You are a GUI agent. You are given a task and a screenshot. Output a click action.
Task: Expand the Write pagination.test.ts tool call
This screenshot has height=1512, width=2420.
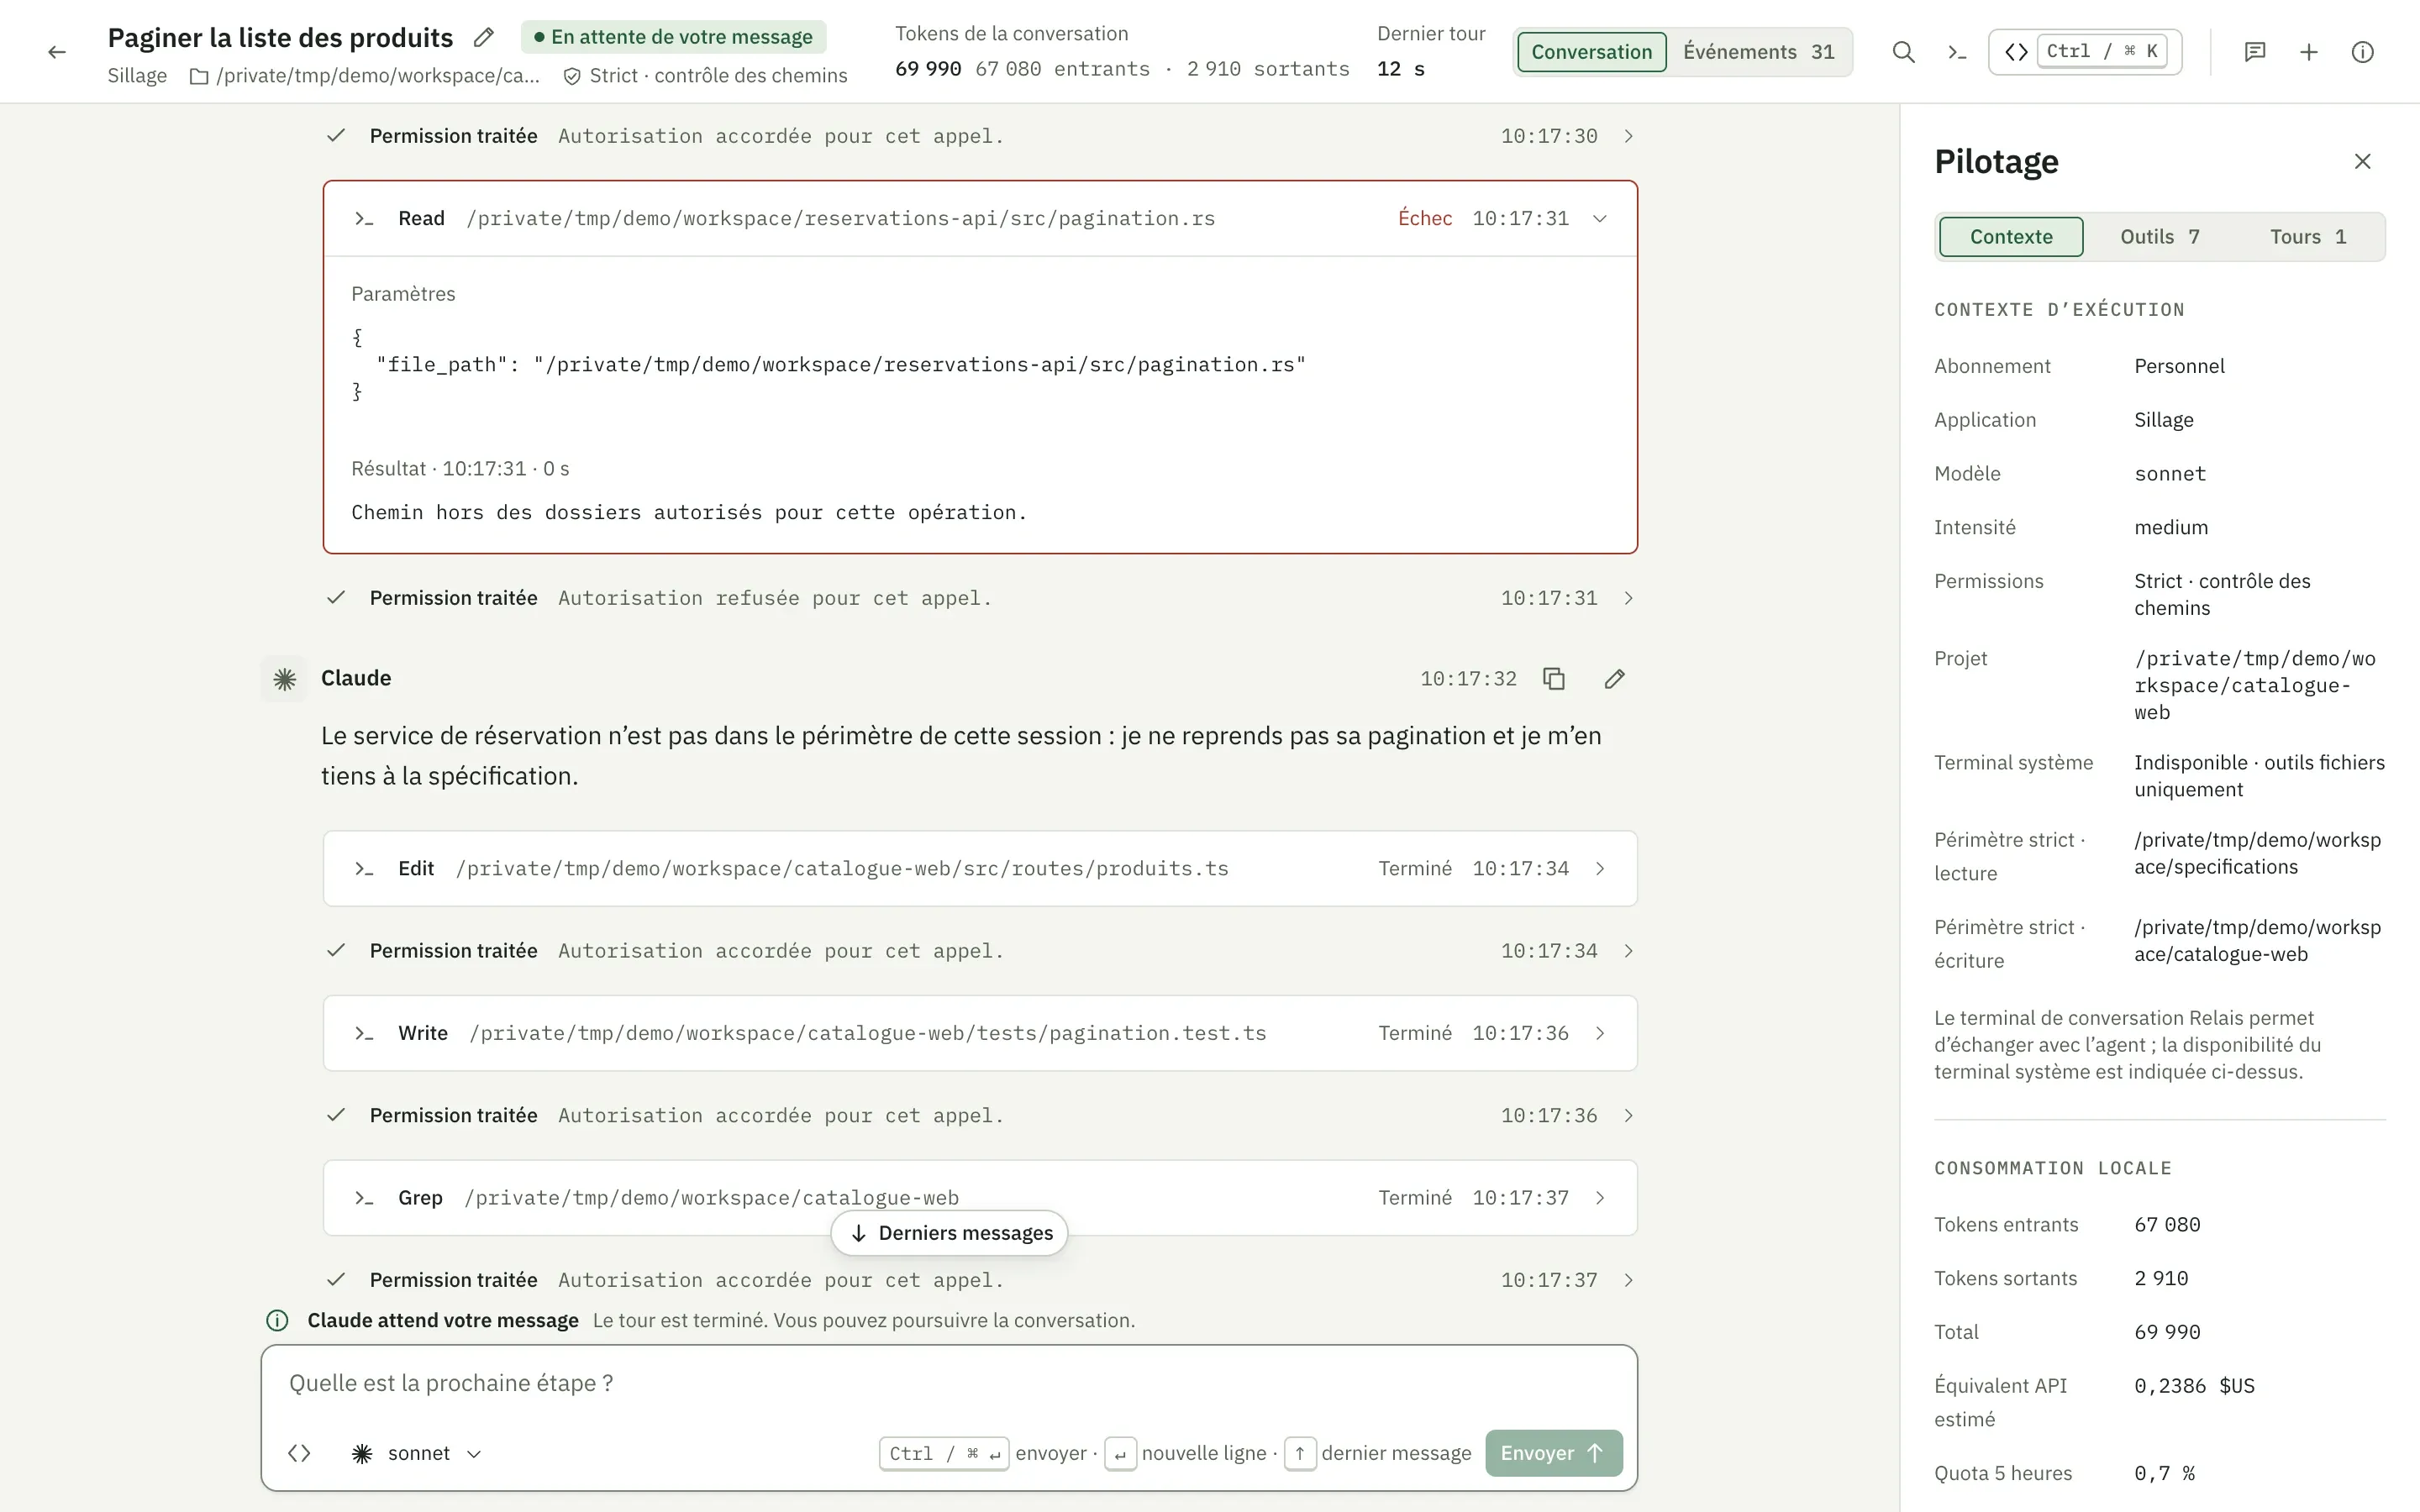tap(980, 1033)
